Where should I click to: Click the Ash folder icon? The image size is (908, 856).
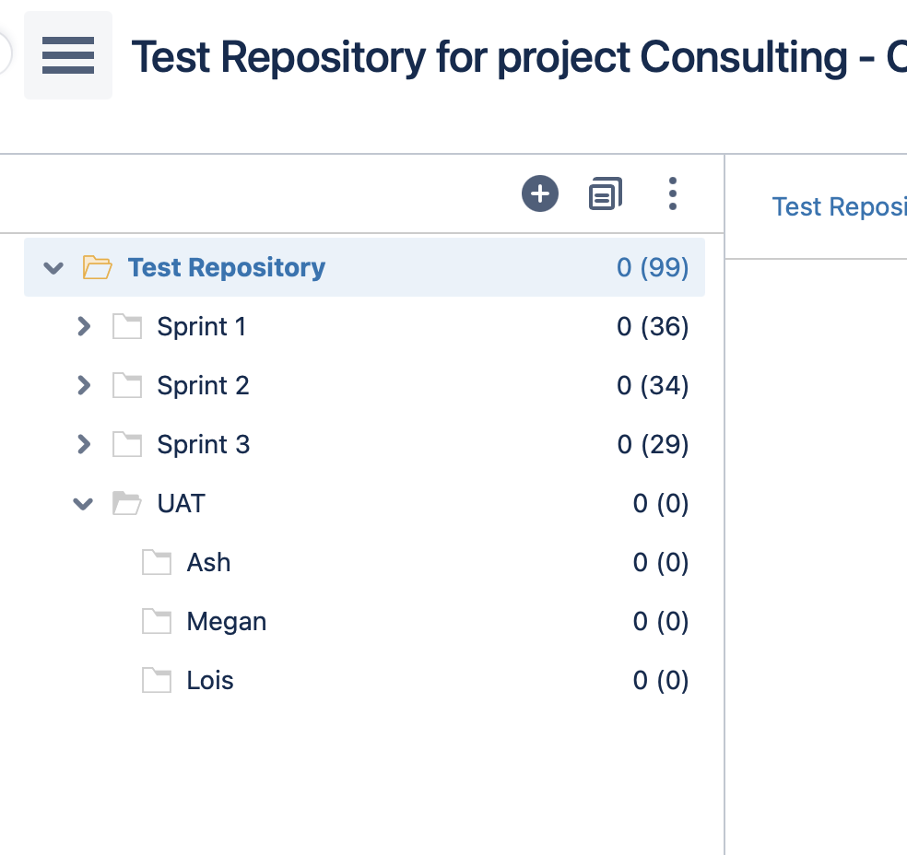pyautogui.click(x=156, y=563)
